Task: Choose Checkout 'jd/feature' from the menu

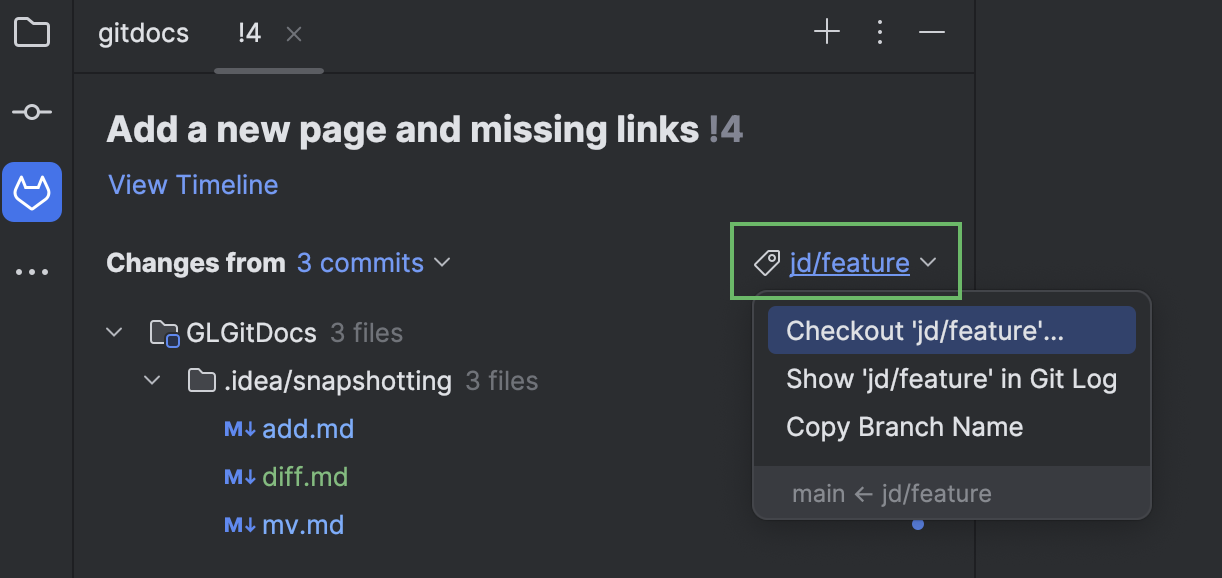Action: click(x=951, y=330)
